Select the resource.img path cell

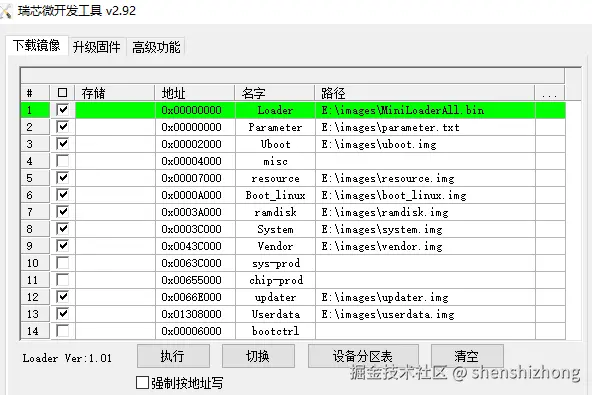coord(426,178)
